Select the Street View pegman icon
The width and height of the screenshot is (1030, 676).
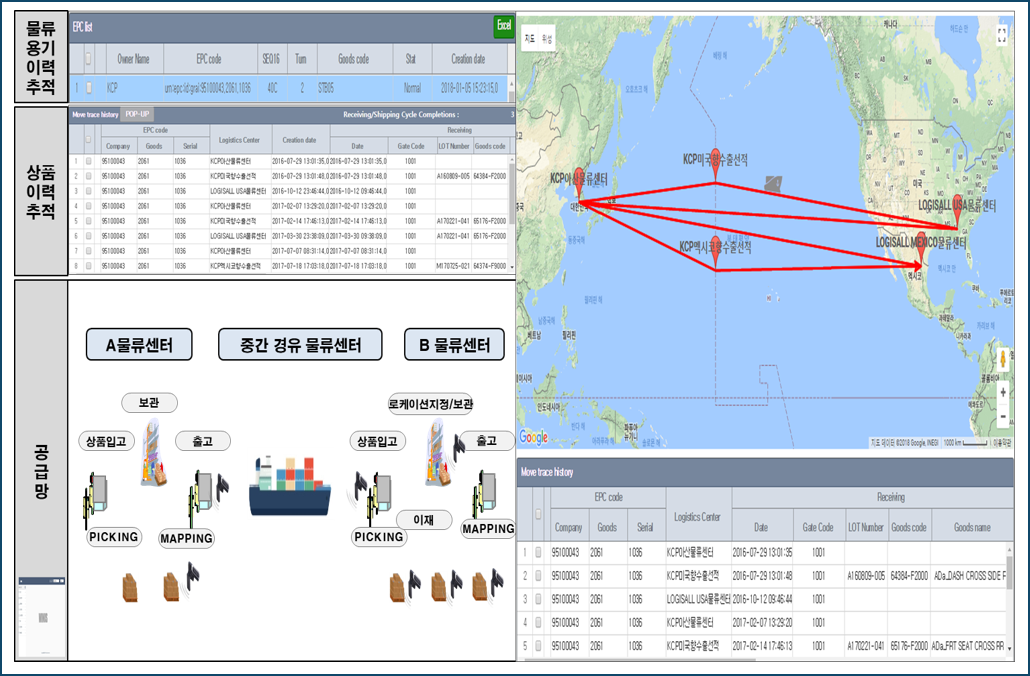pyautogui.click(x=1003, y=360)
